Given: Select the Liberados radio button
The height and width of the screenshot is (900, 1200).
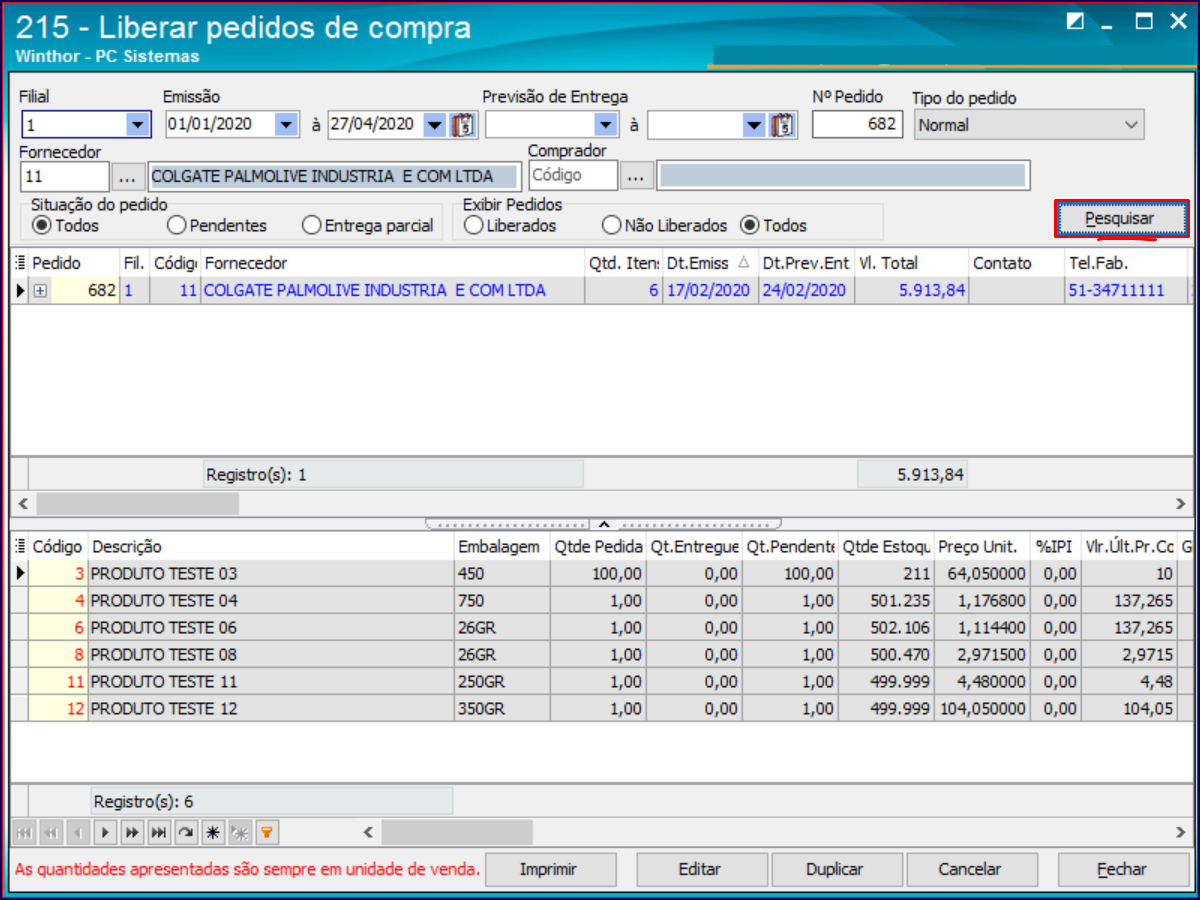Looking at the screenshot, I should tap(474, 225).
